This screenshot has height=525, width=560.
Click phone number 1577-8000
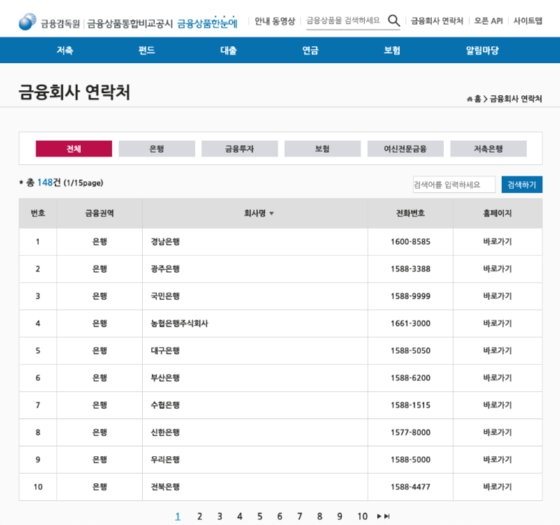410,432
